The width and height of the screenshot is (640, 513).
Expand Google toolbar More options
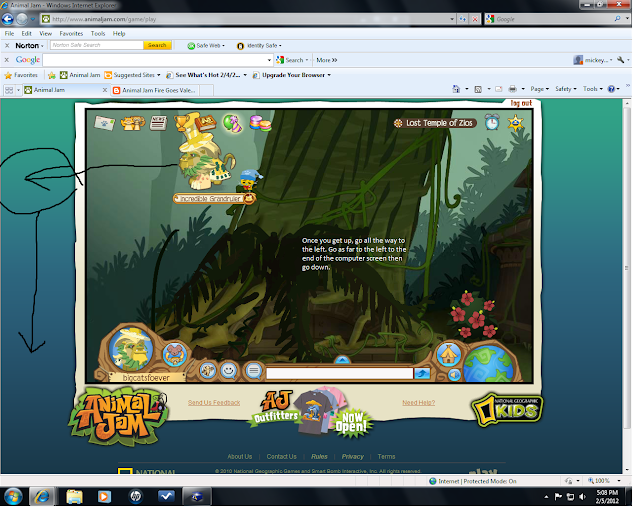click(327, 60)
